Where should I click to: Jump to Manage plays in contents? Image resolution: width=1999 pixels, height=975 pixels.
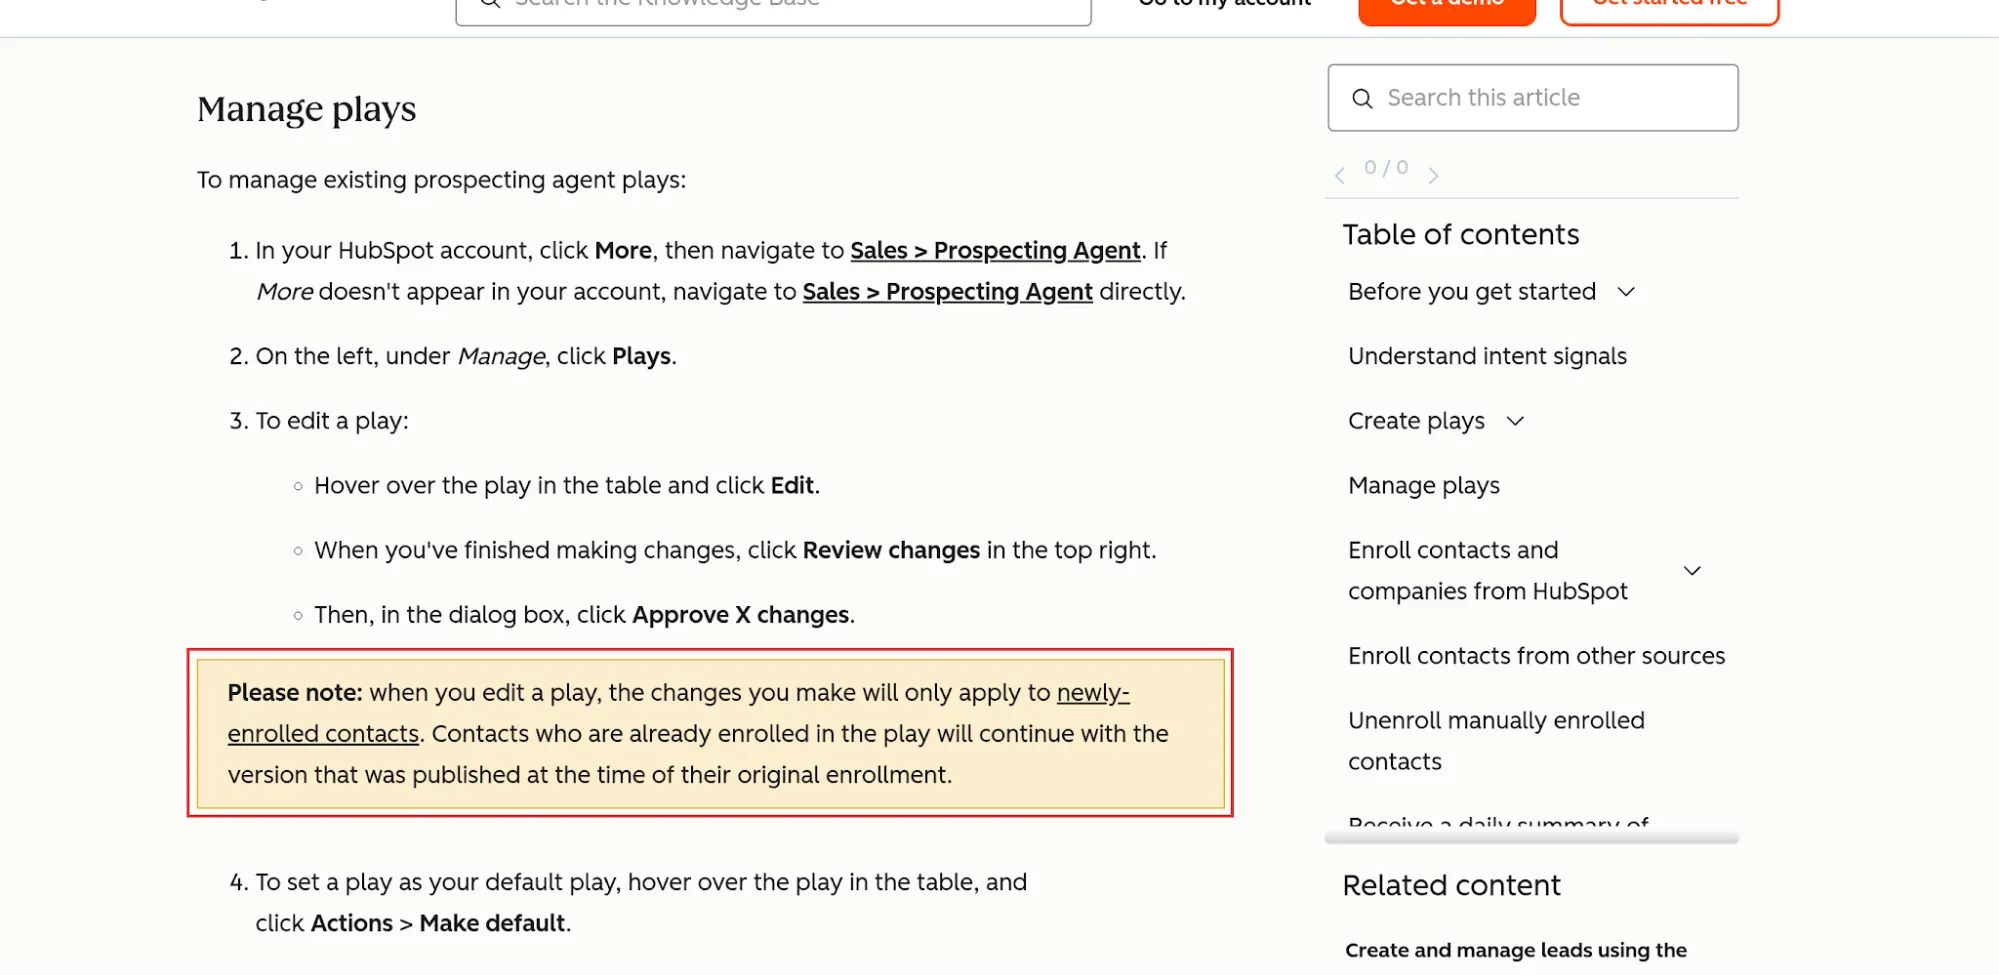(x=1424, y=486)
